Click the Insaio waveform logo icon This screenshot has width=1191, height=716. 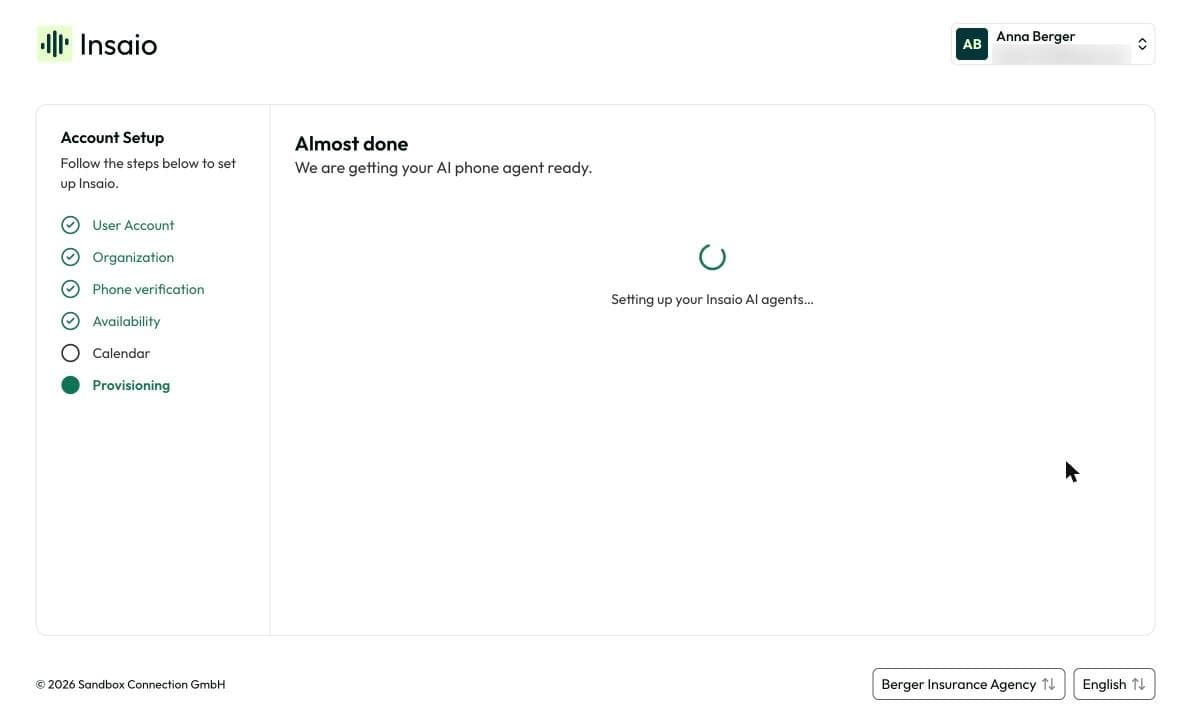pos(54,44)
